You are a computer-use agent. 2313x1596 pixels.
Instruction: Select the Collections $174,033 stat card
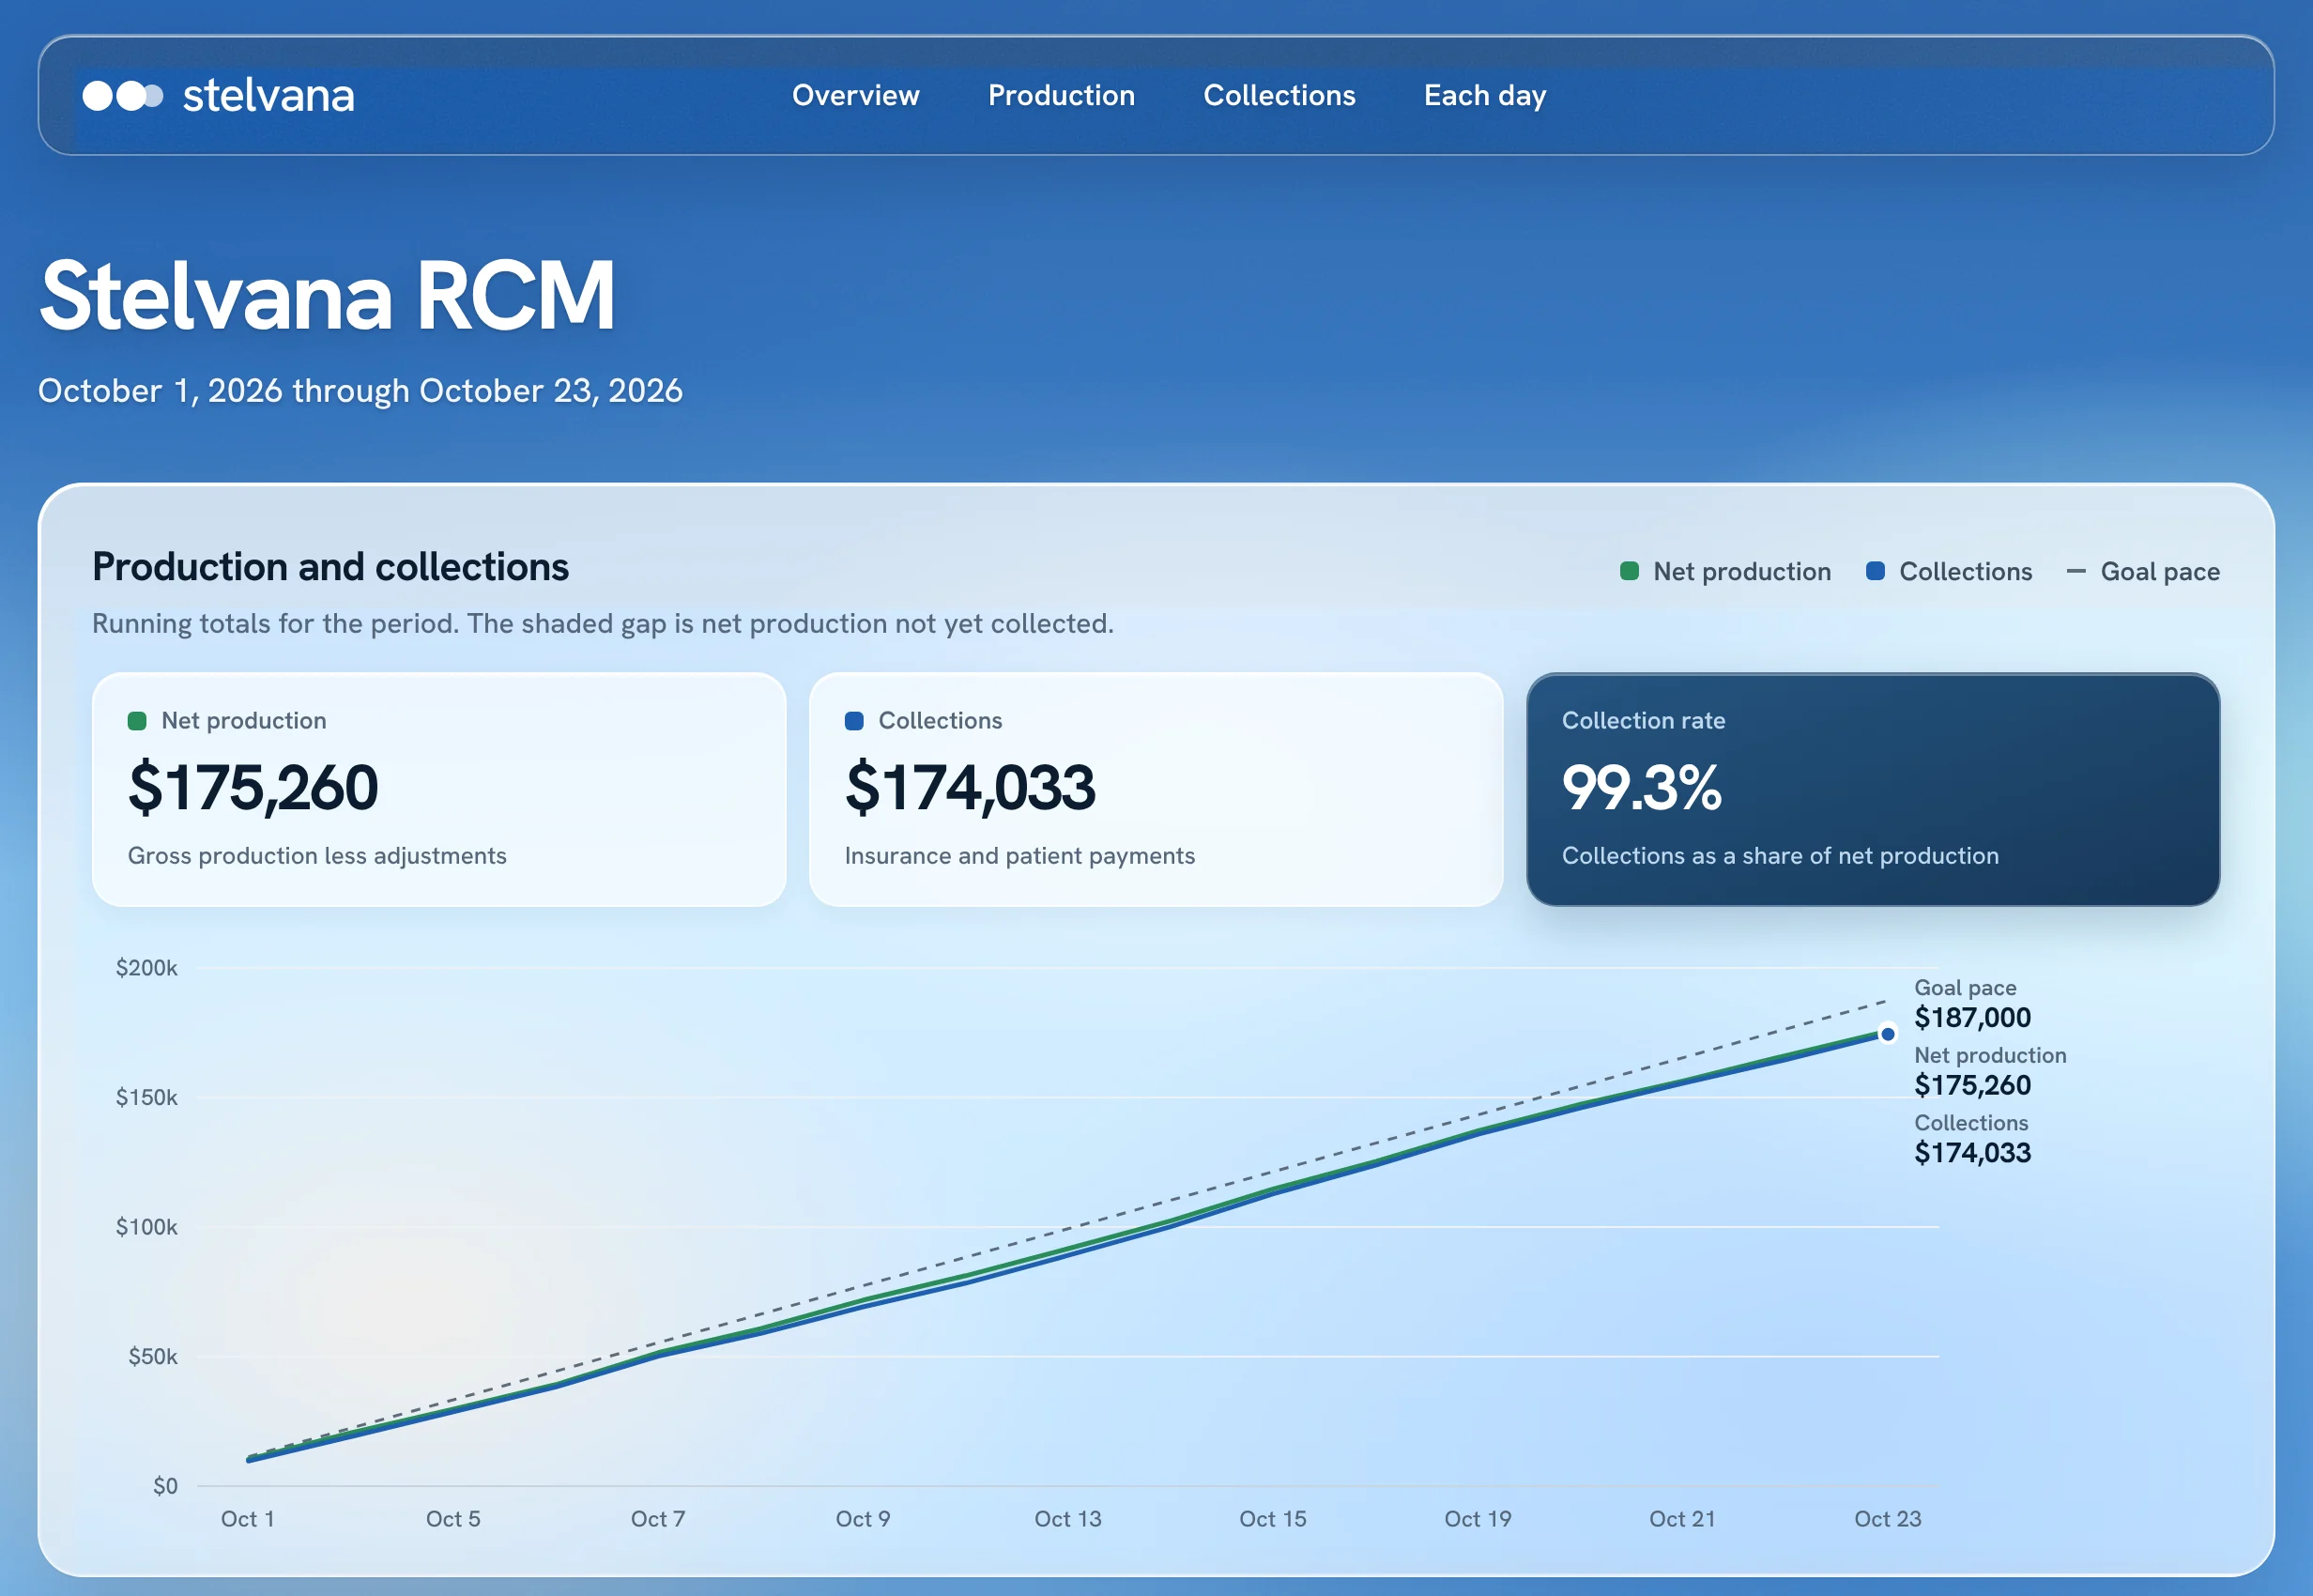pyautogui.click(x=1156, y=789)
